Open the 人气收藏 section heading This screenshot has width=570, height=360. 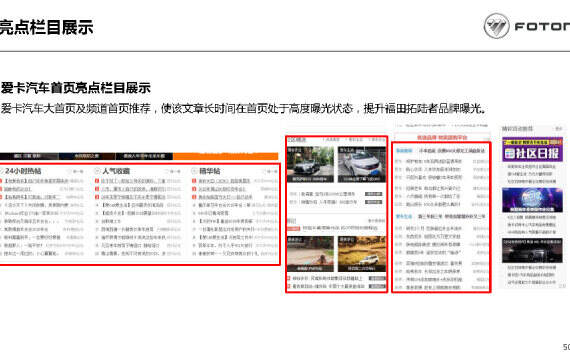116,171
